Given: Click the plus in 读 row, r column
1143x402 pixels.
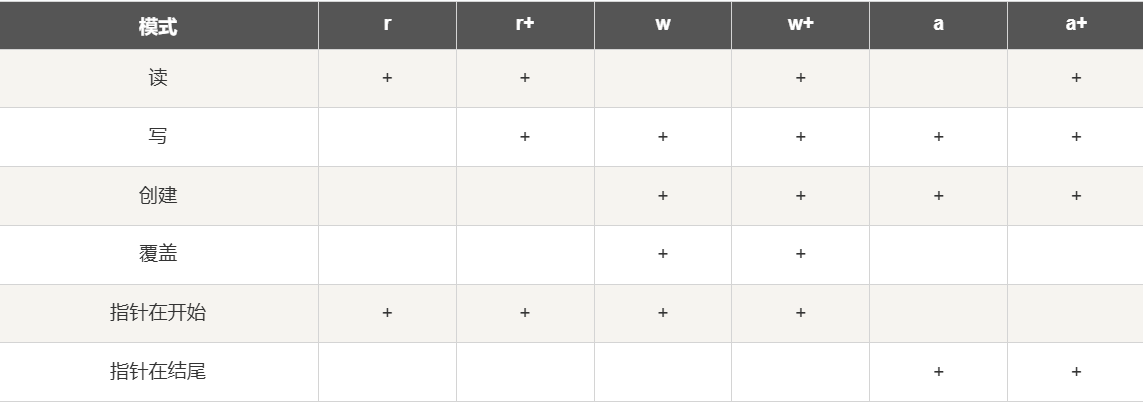Looking at the screenshot, I should pos(387,78).
